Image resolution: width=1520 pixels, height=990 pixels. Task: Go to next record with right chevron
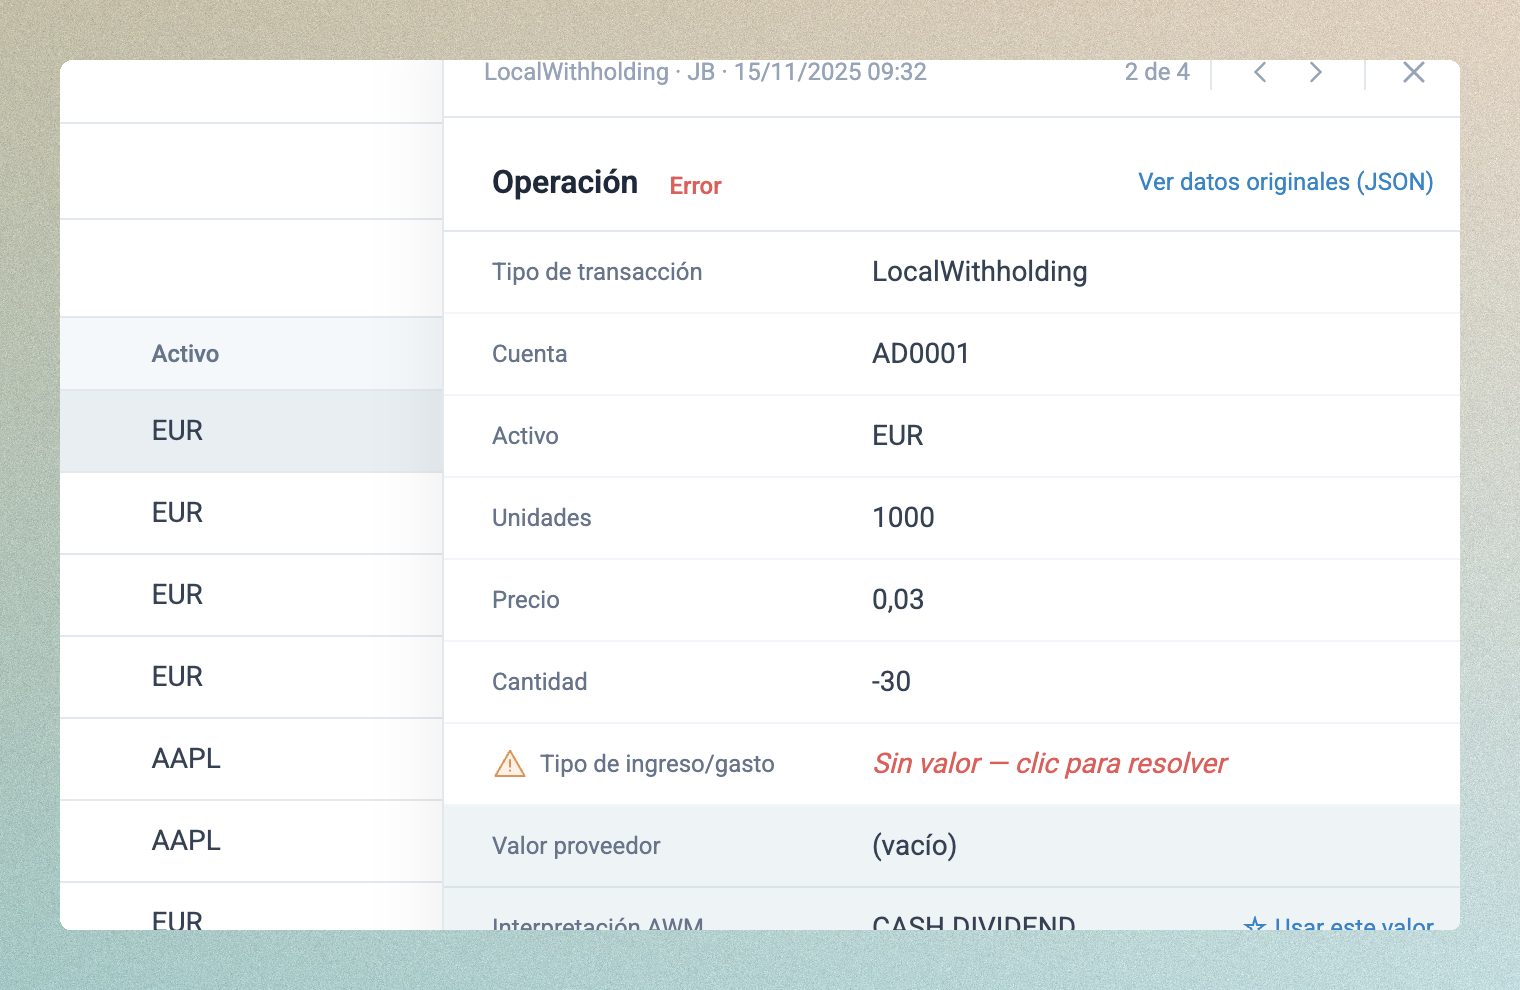pyautogui.click(x=1316, y=73)
